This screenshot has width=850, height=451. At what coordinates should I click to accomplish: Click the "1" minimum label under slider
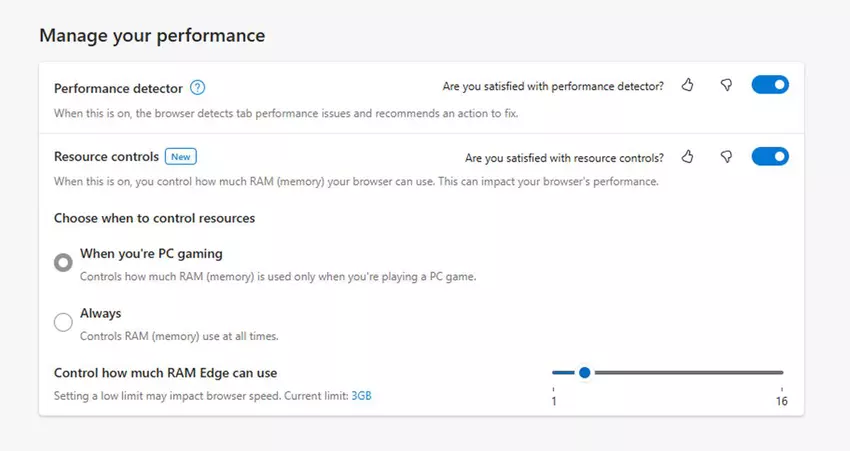tap(554, 402)
